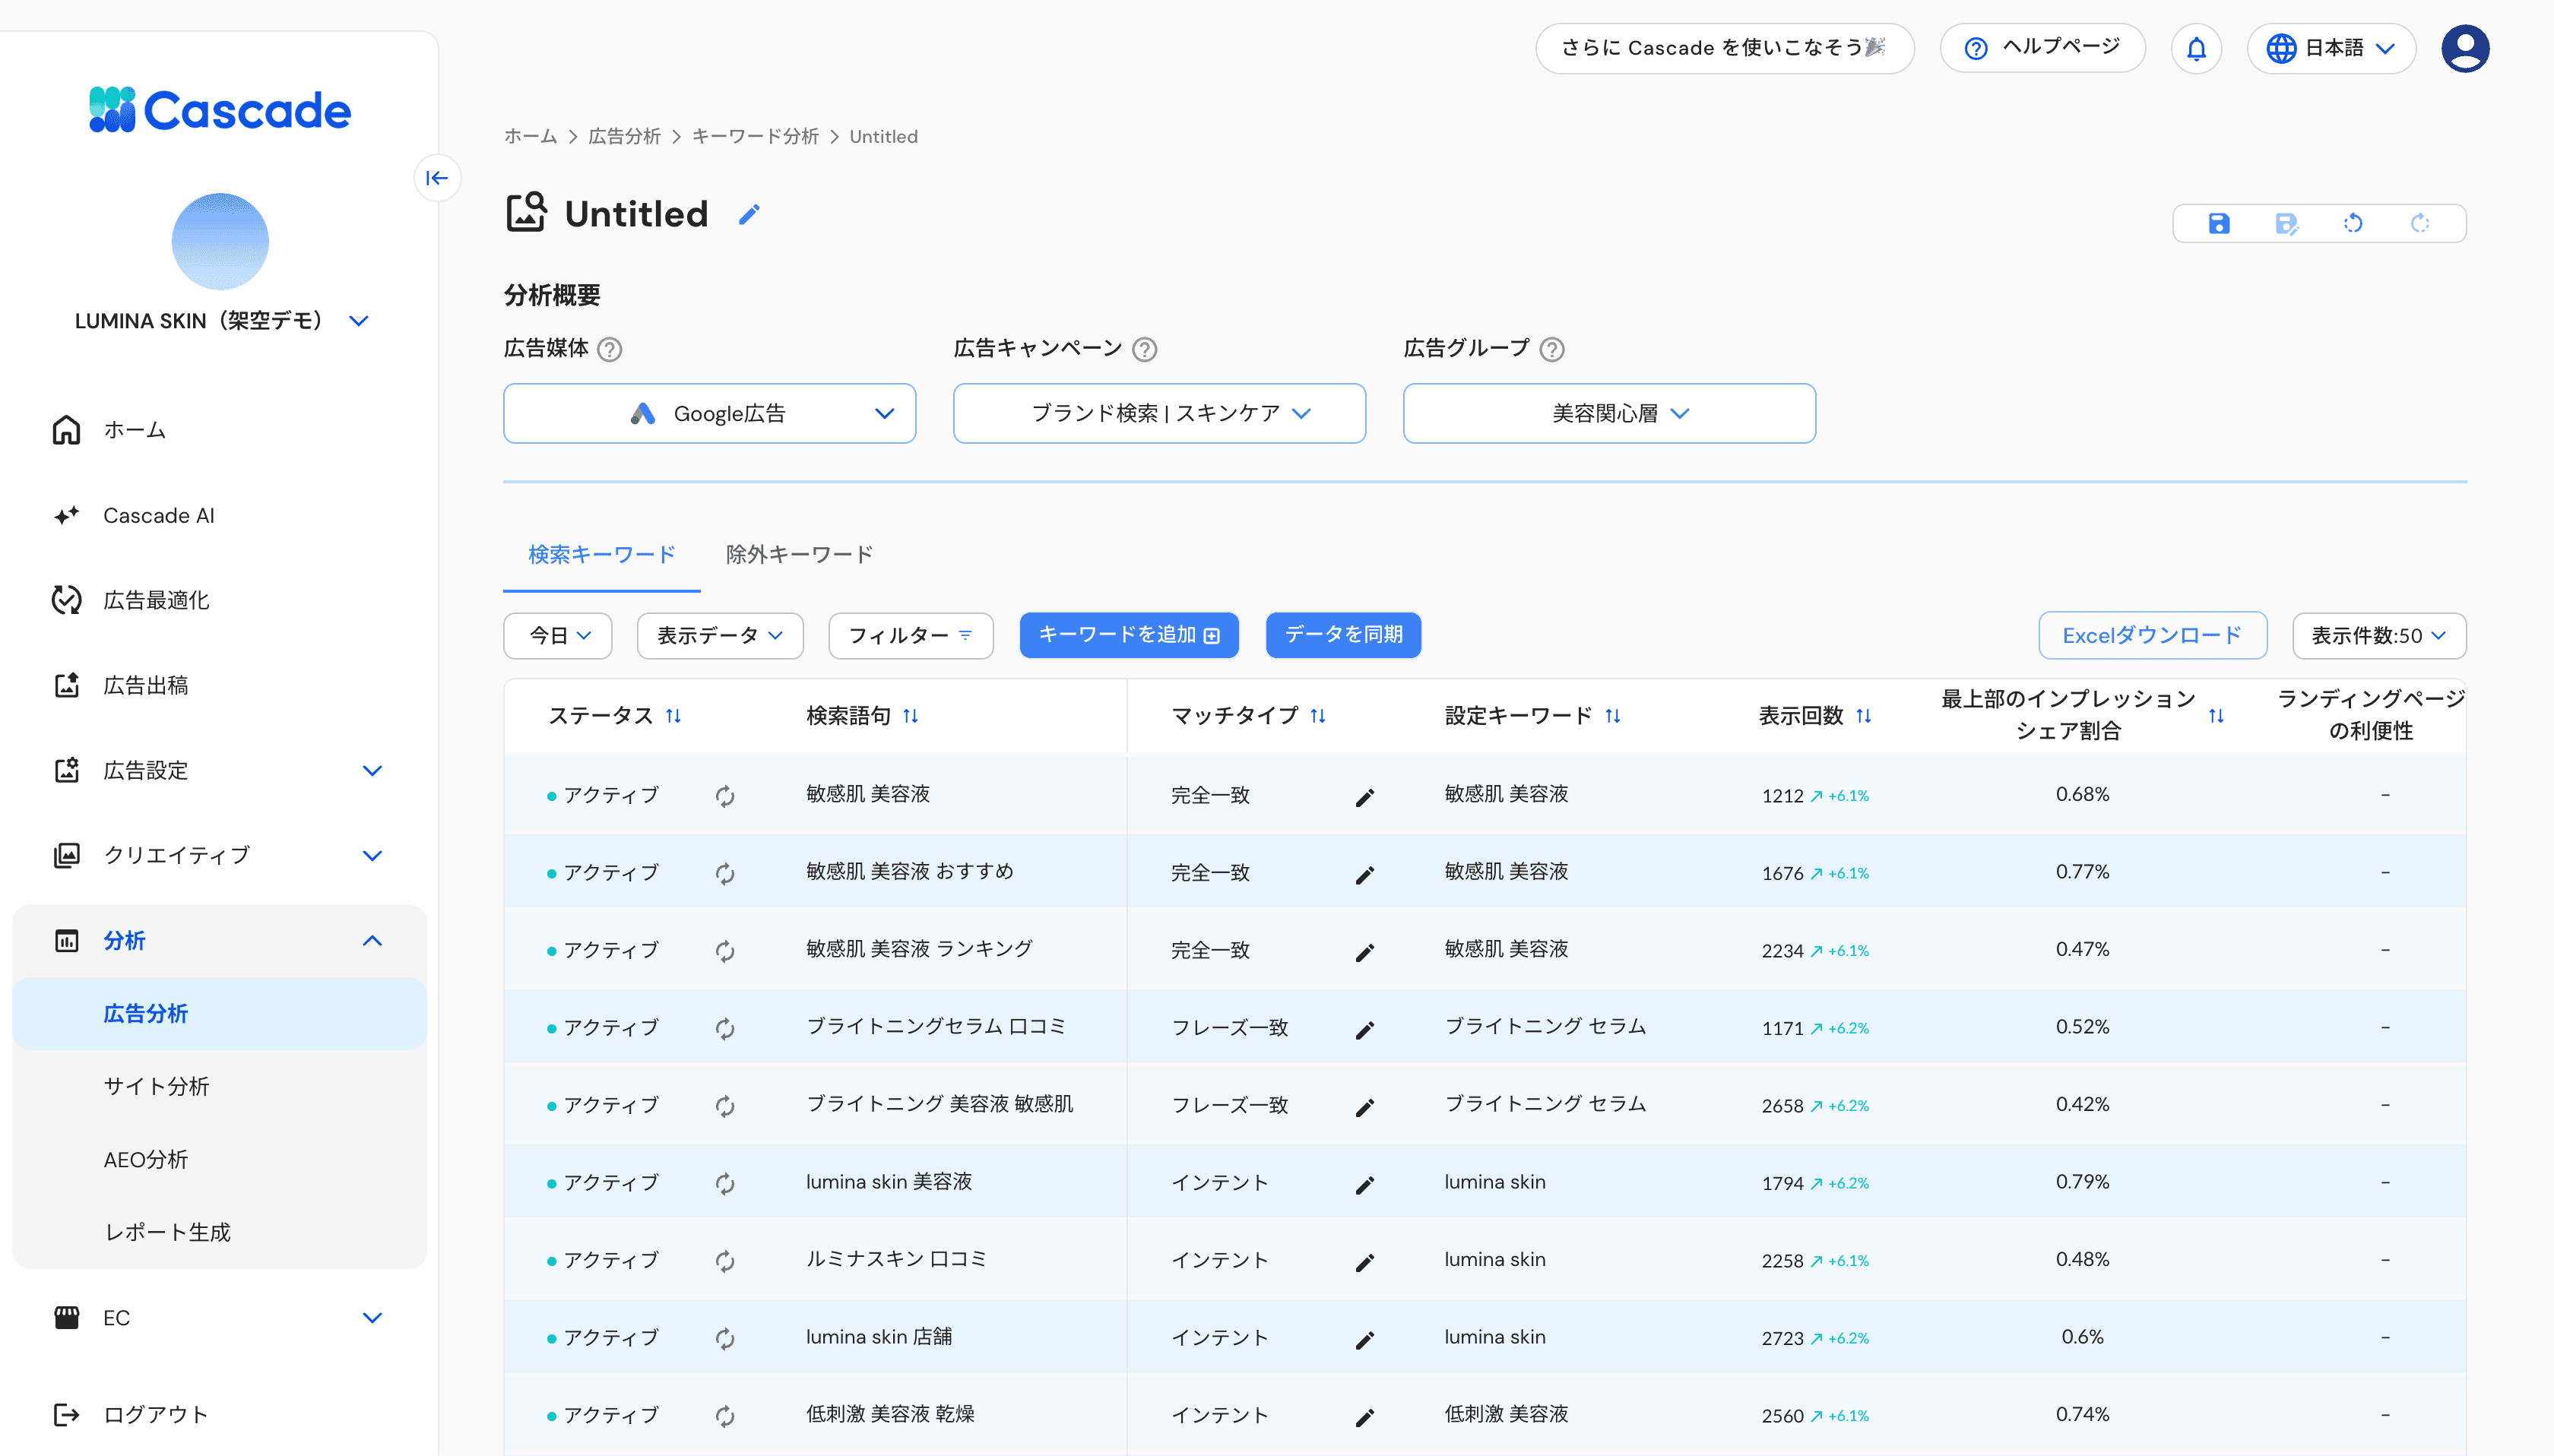Image resolution: width=2554 pixels, height=1456 pixels.
Task: Collapse the sidebar with the arrow icon
Action: [x=437, y=178]
